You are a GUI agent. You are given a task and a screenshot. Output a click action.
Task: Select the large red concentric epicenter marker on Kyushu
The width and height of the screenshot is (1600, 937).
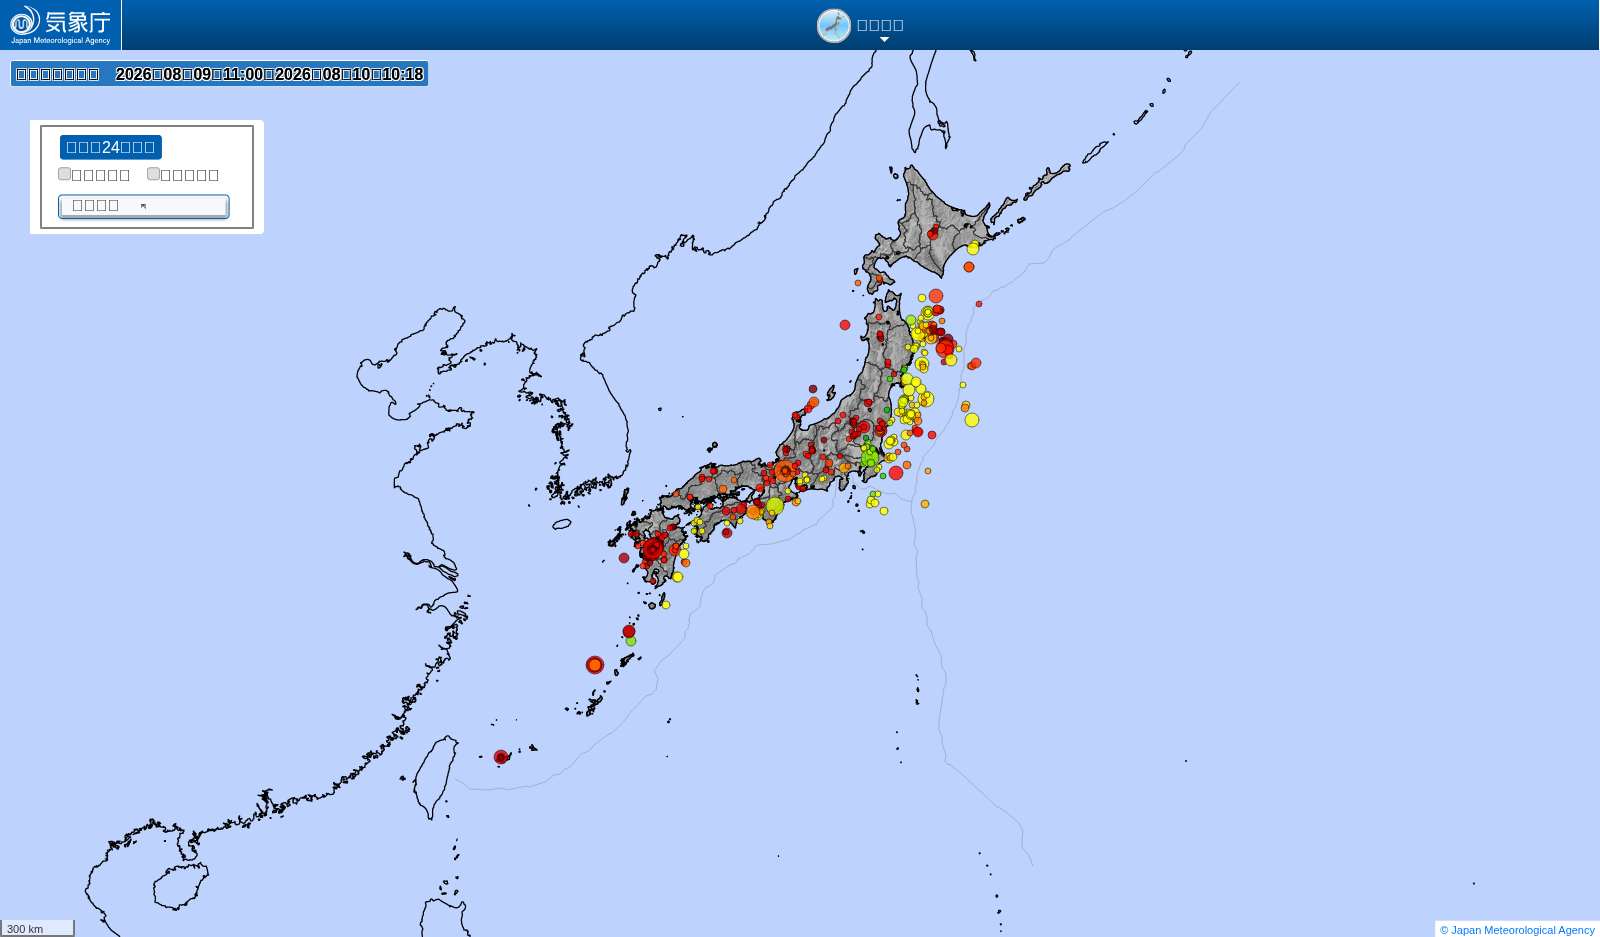coord(653,549)
